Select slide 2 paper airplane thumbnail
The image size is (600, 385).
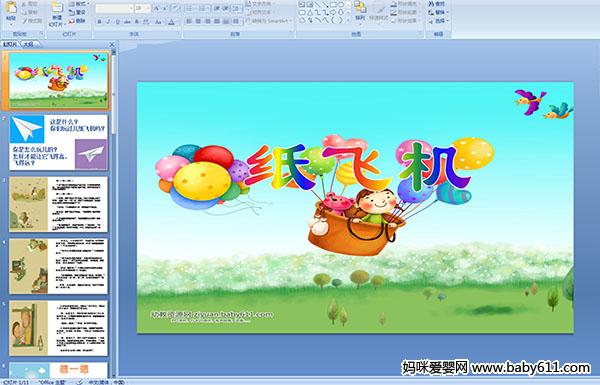[x=59, y=142]
